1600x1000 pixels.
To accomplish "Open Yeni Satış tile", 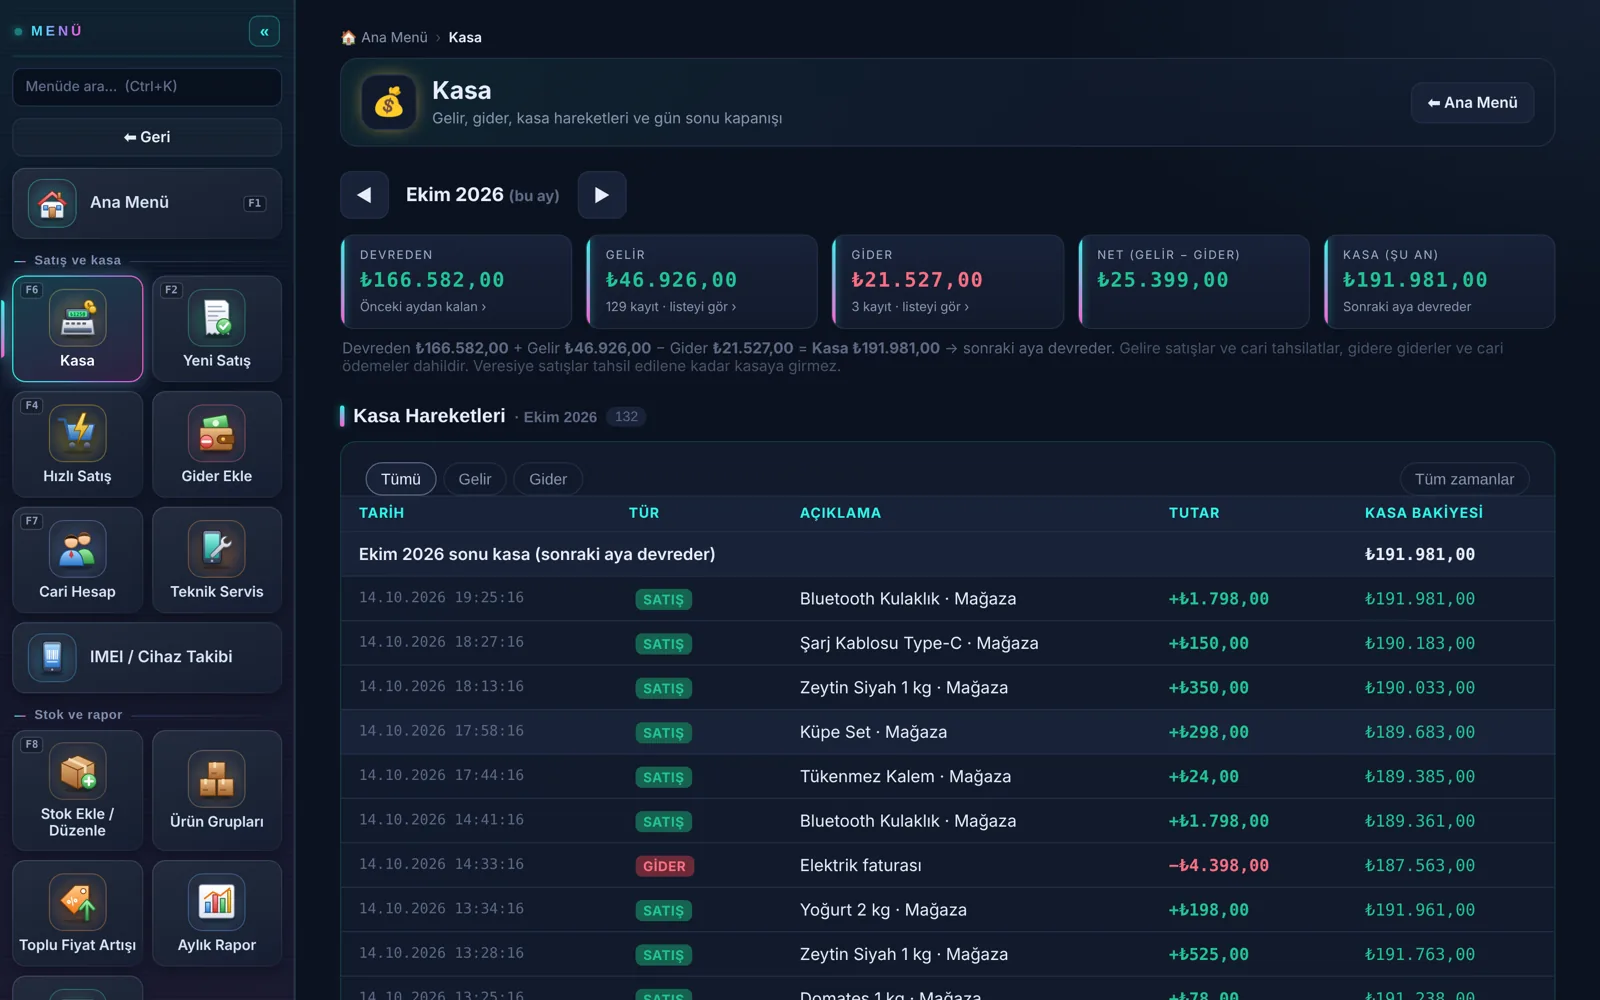I will [217, 329].
